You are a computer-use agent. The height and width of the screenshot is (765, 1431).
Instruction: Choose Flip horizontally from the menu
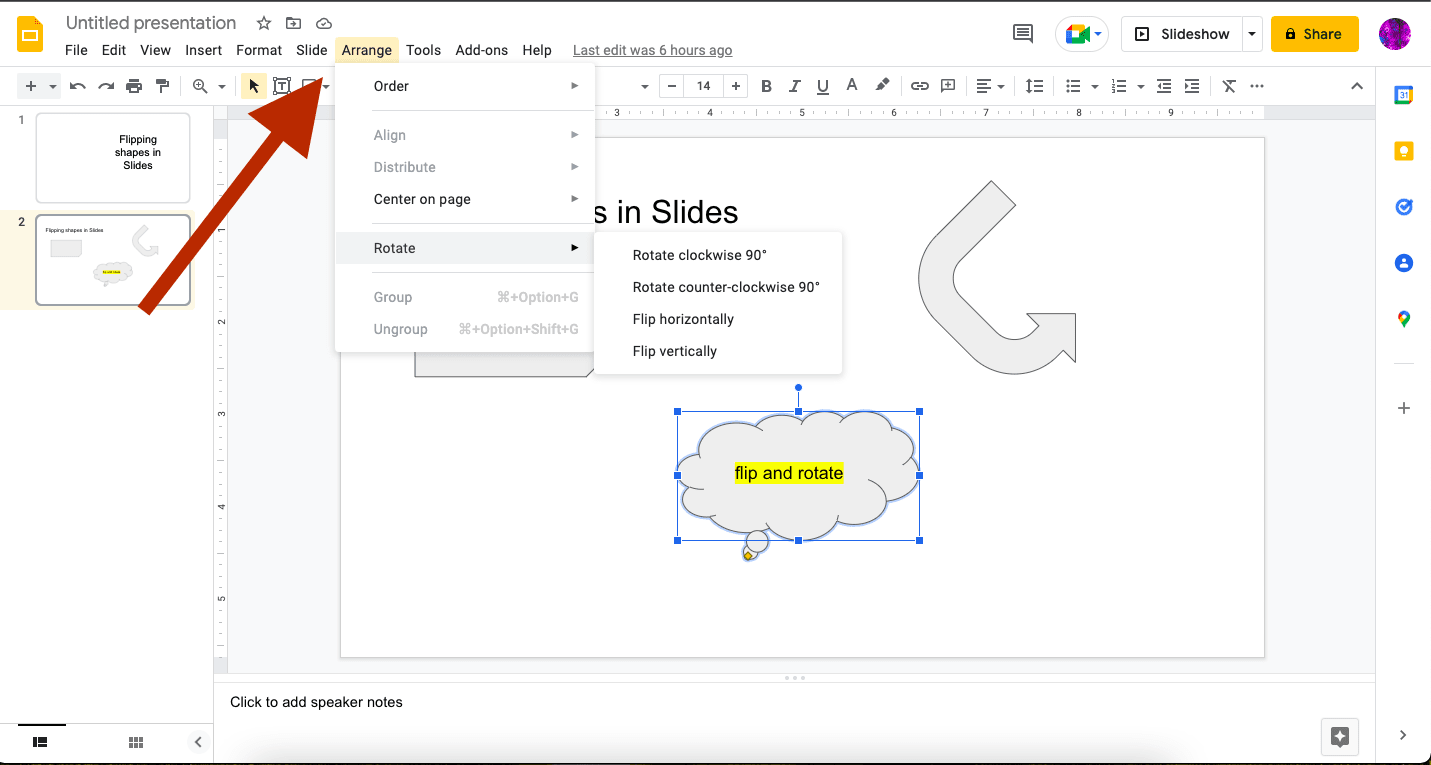point(683,318)
